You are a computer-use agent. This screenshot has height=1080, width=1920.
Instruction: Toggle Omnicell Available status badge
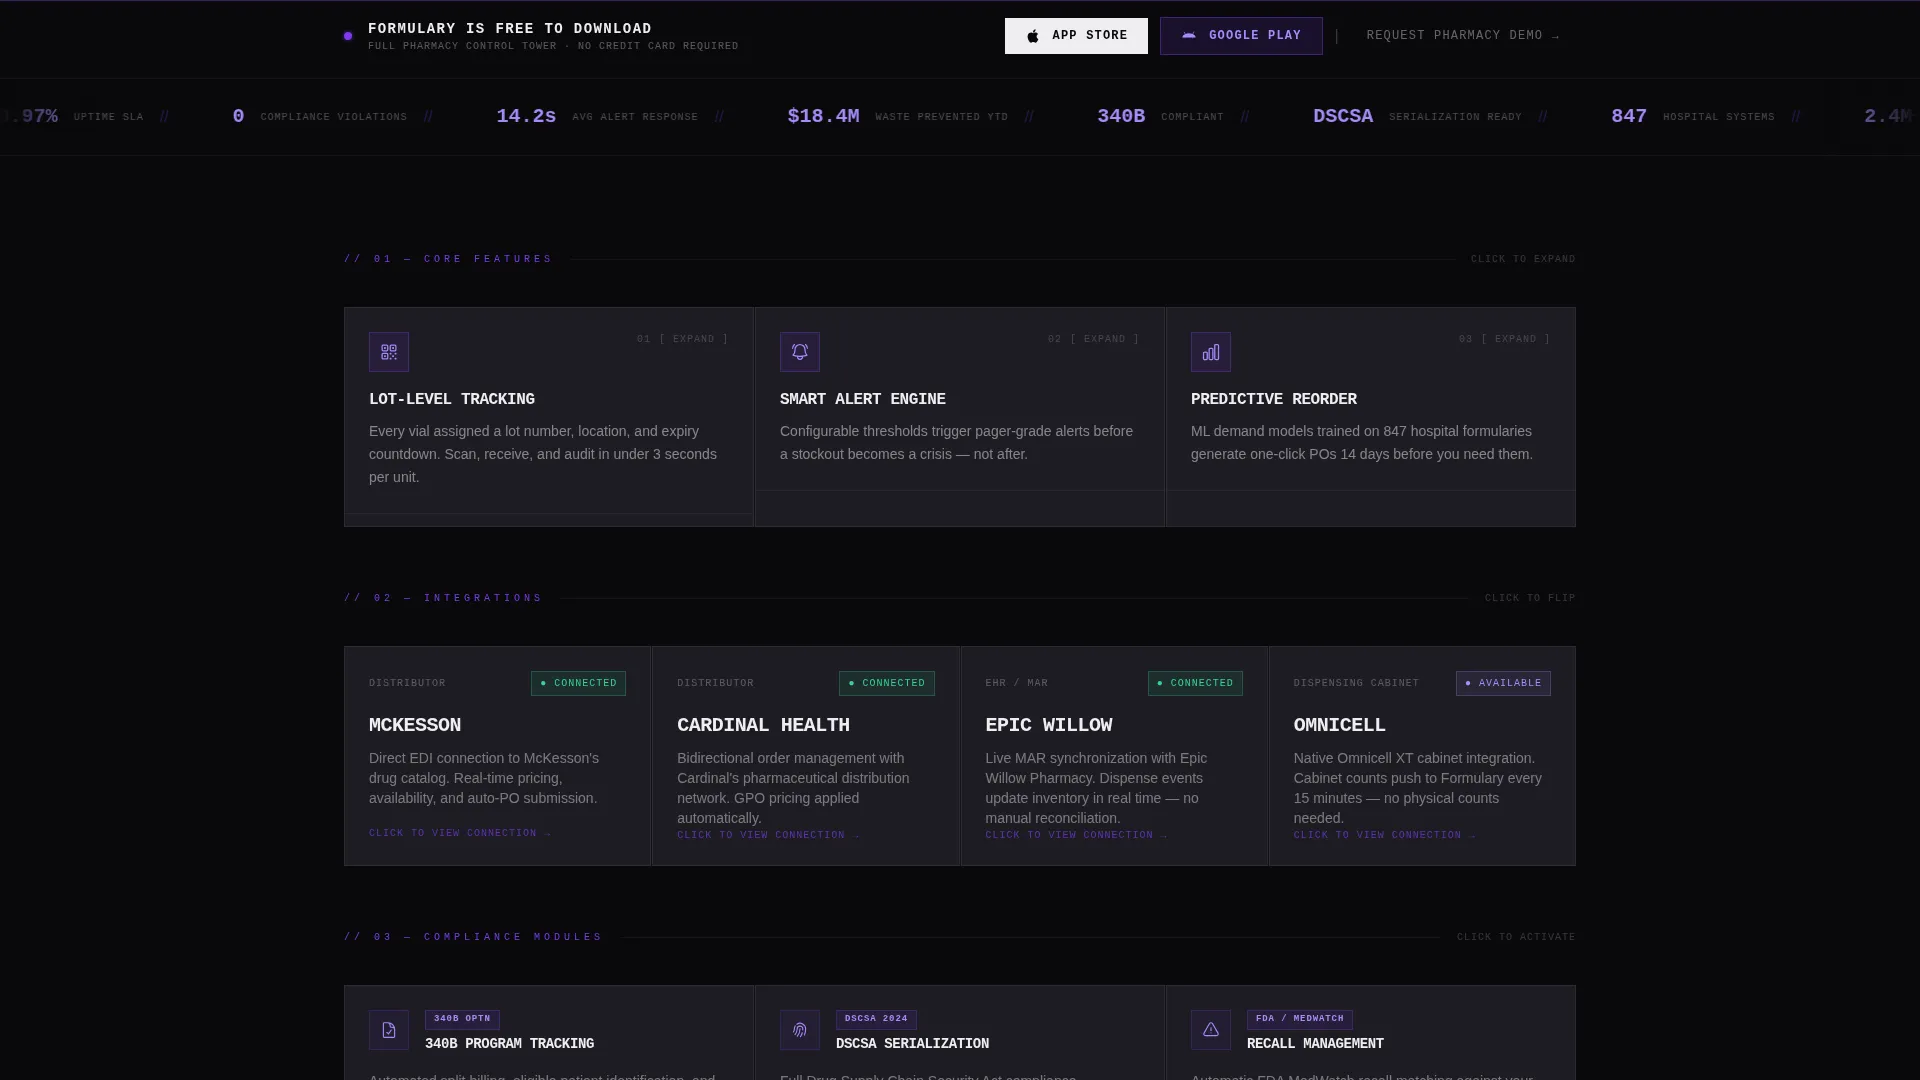(1503, 683)
